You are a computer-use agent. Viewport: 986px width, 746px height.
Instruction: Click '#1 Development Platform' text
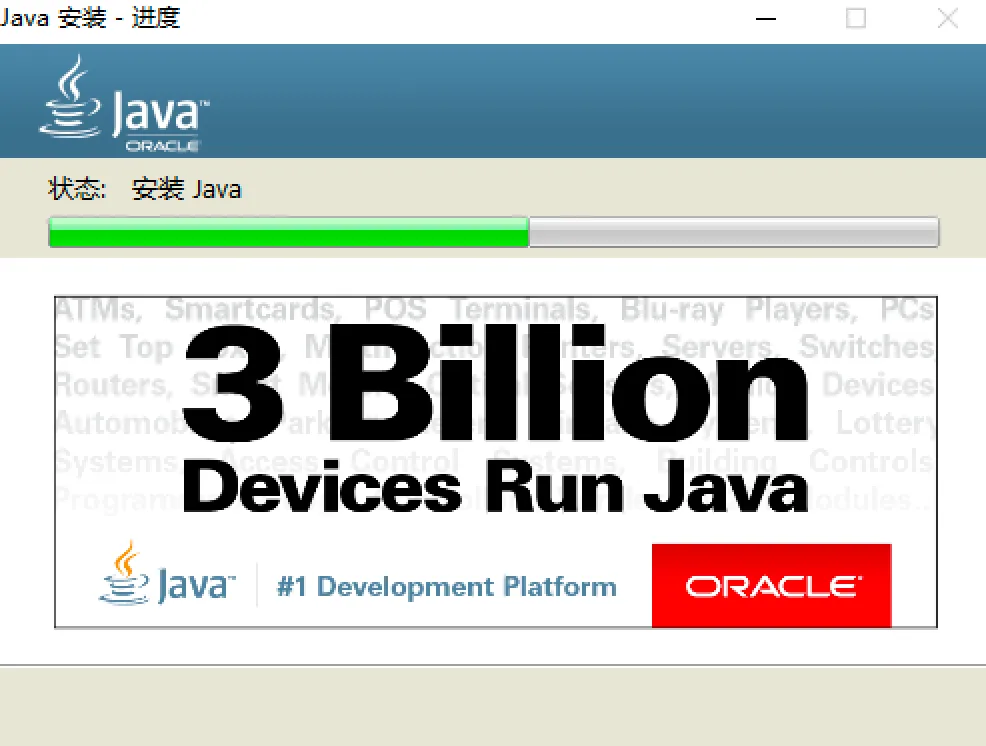pos(447,586)
